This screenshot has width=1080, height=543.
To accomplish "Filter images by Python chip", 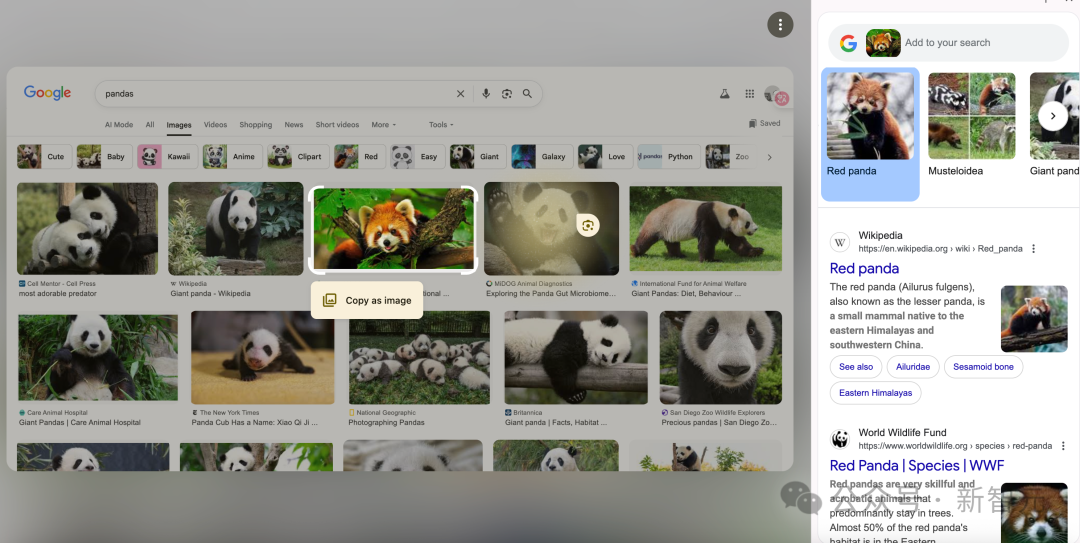I will click(x=669, y=156).
